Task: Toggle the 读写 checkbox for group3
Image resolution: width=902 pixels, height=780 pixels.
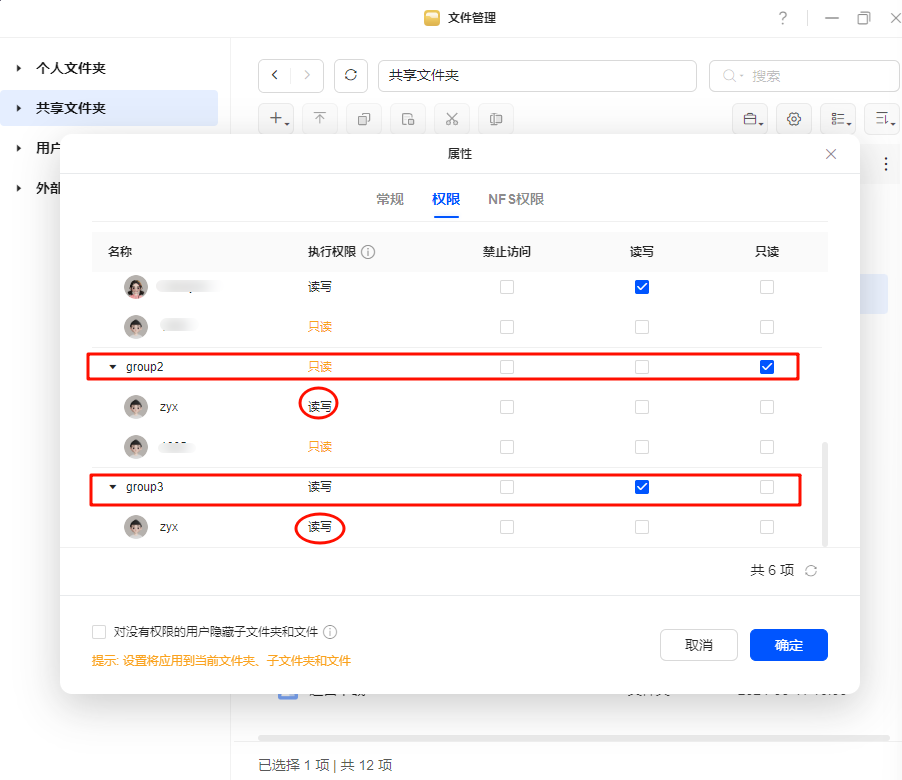Action: (x=642, y=487)
